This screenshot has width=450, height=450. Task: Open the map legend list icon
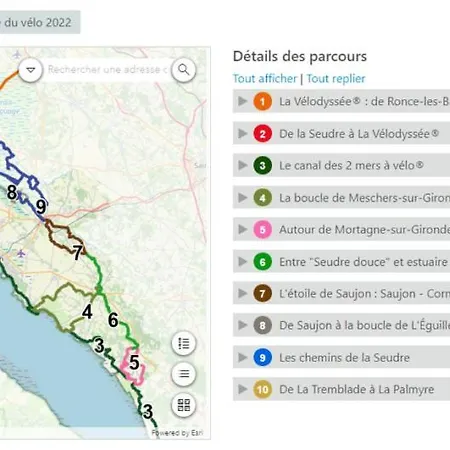point(184,343)
